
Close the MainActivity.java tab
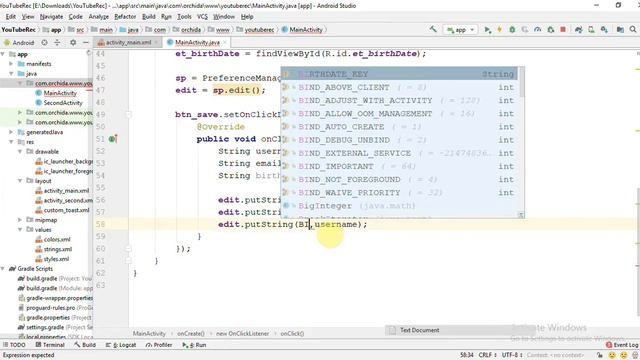(224, 42)
